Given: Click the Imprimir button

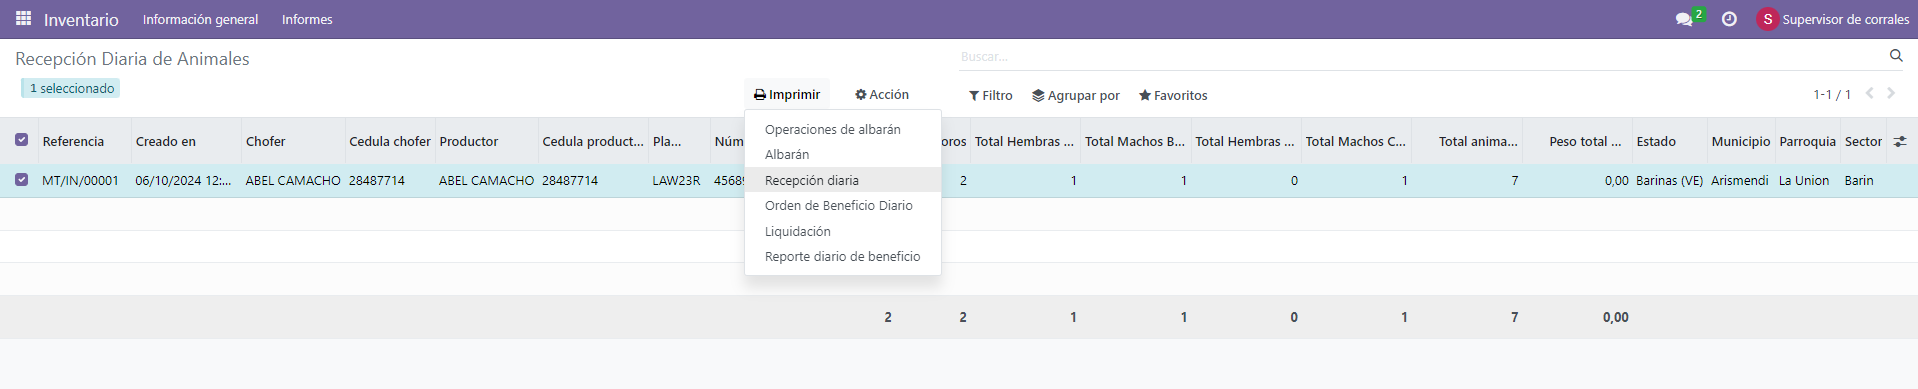Looking at the screenshot, I should coord(787,94).
